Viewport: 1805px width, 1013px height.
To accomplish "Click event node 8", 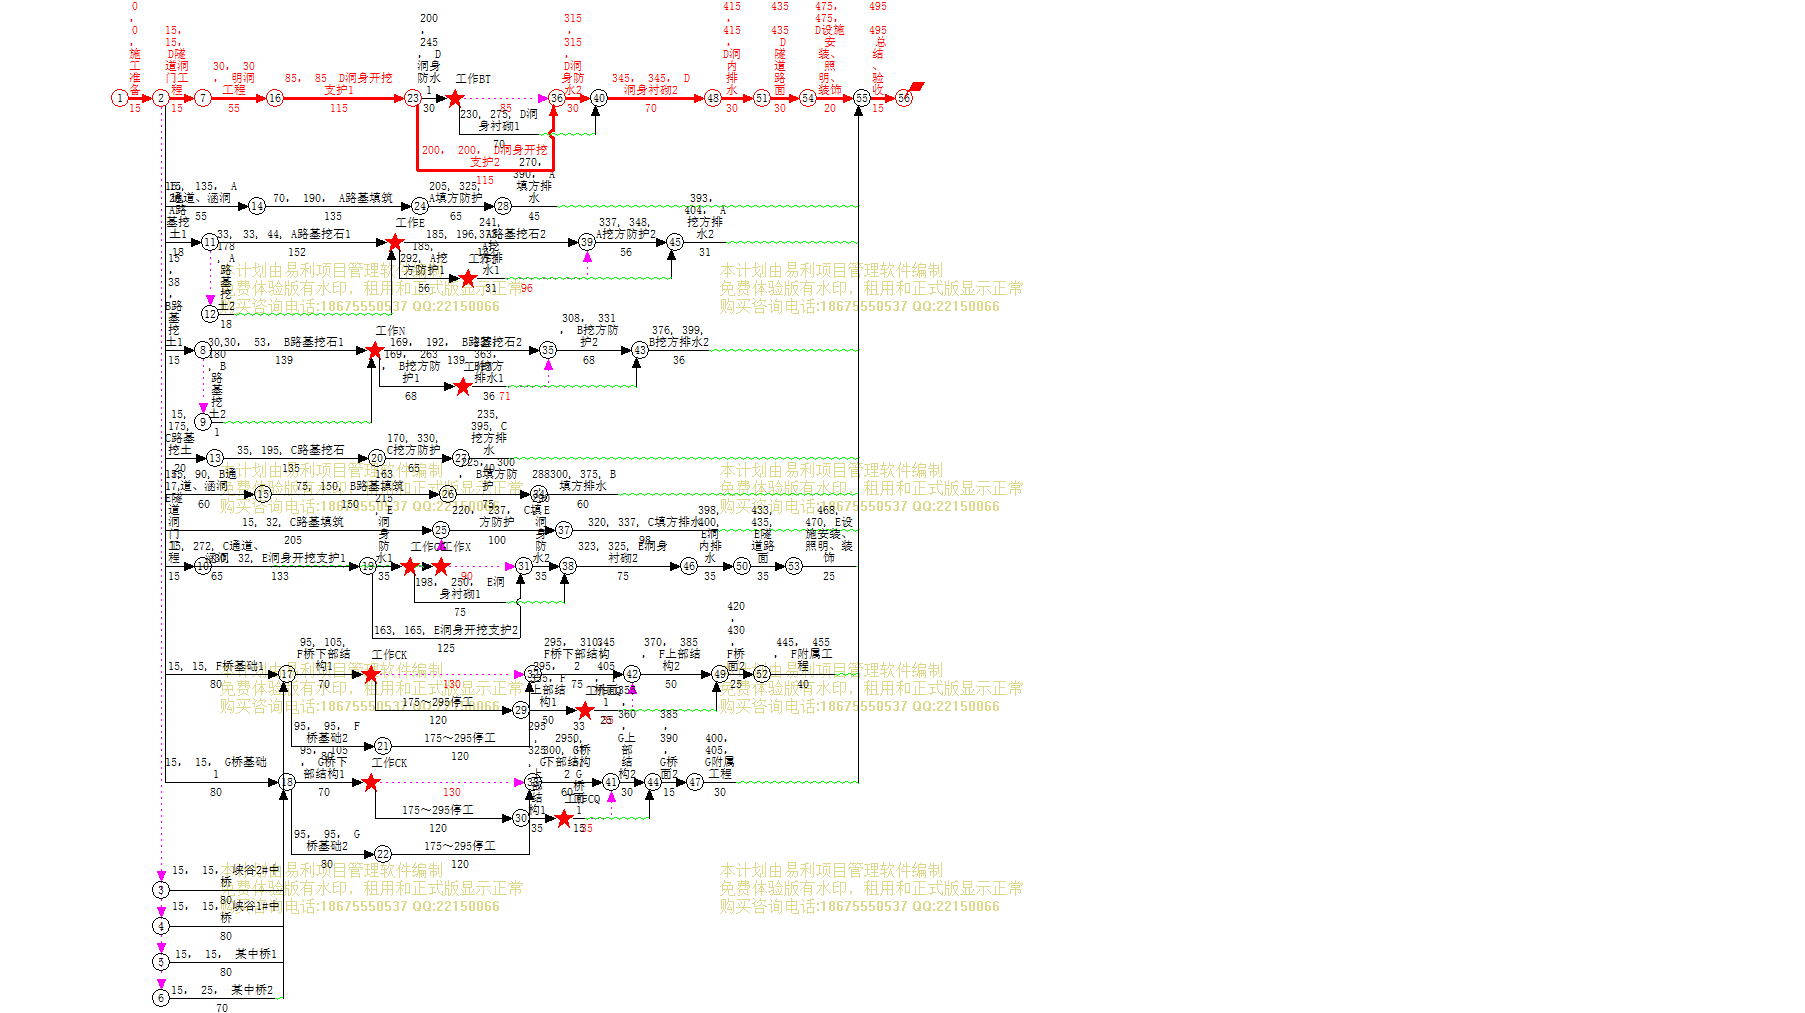I will [203, 350].
